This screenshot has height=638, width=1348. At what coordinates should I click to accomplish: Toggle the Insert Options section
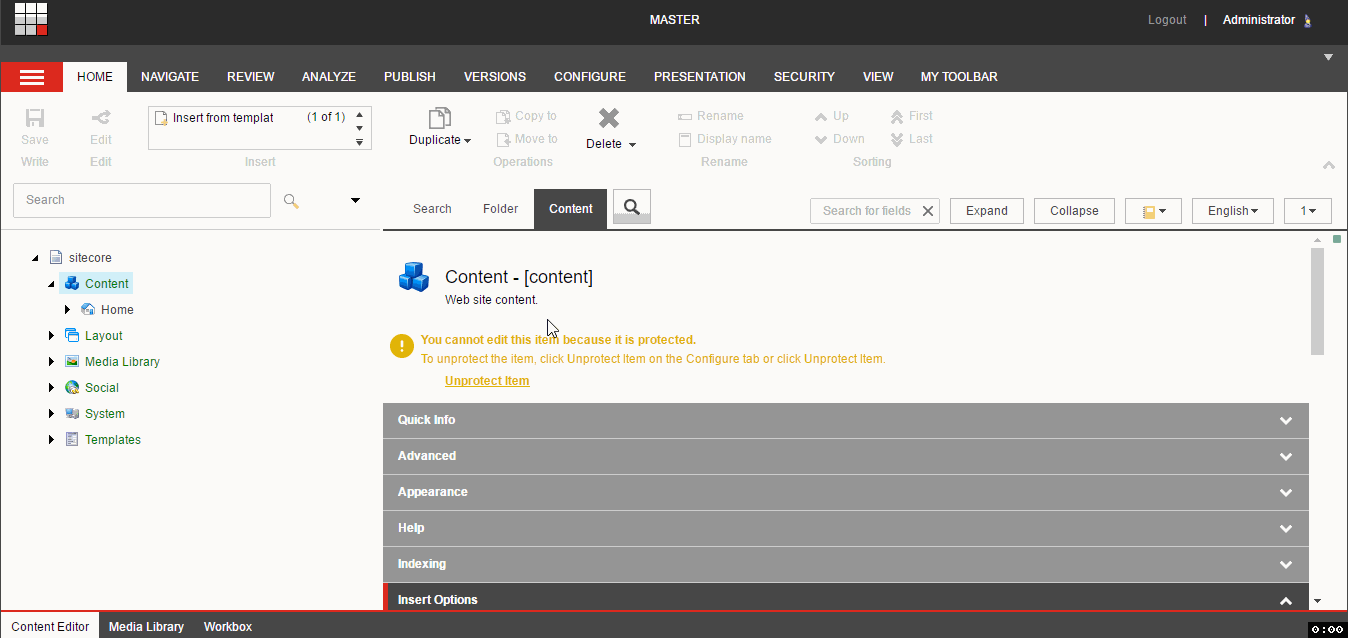(846, 600)
